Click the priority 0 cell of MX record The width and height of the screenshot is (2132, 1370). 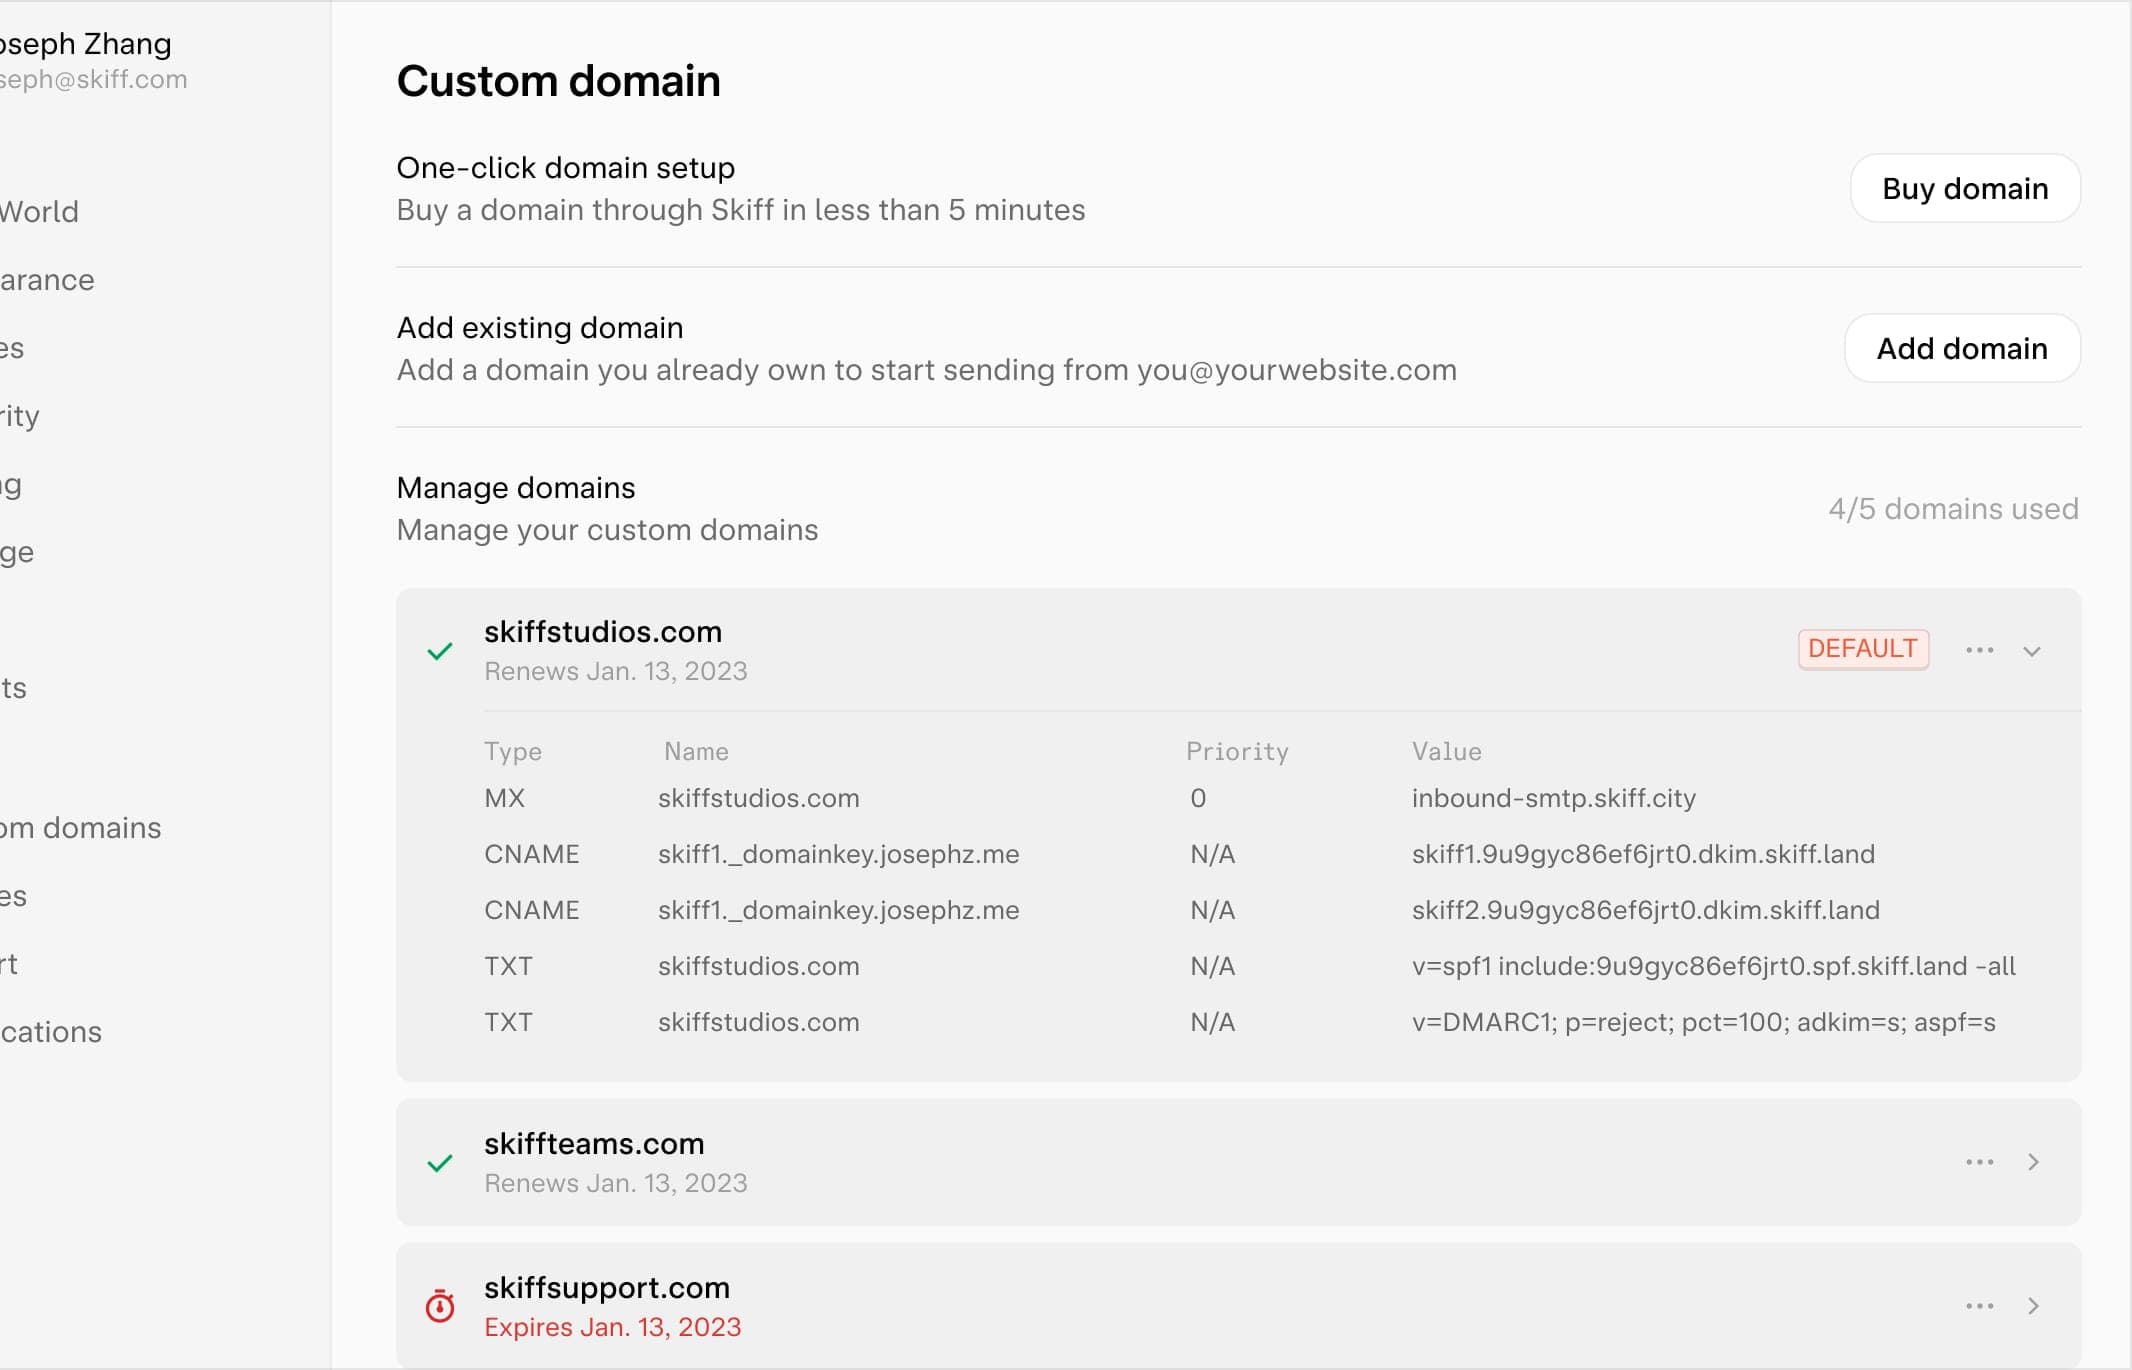pyautogui.click(x=1198, y=798)
